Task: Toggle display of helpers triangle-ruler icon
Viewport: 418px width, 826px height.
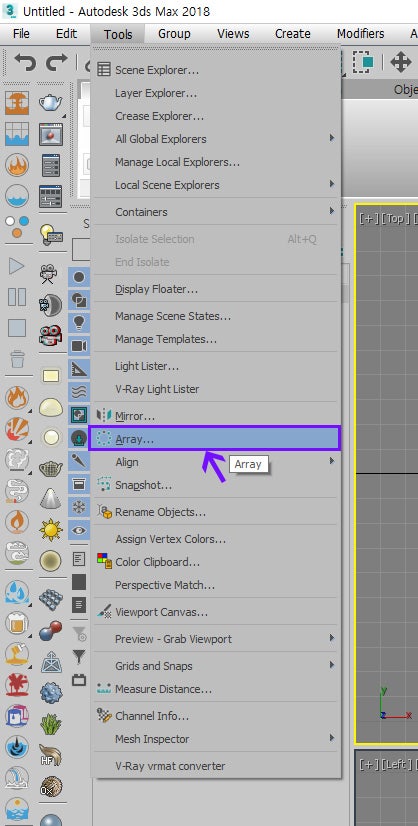Action: 79,369
